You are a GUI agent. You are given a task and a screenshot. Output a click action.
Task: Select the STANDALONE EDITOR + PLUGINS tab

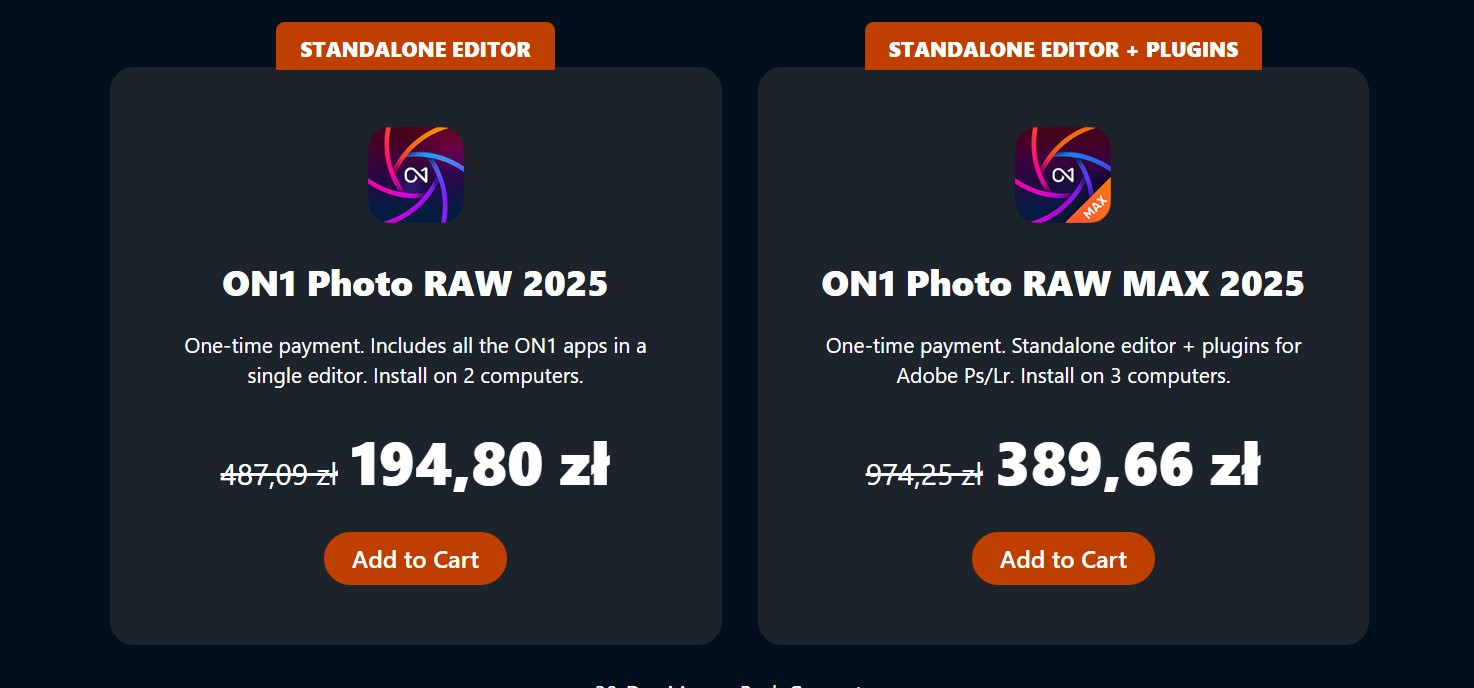(1063, 49)
